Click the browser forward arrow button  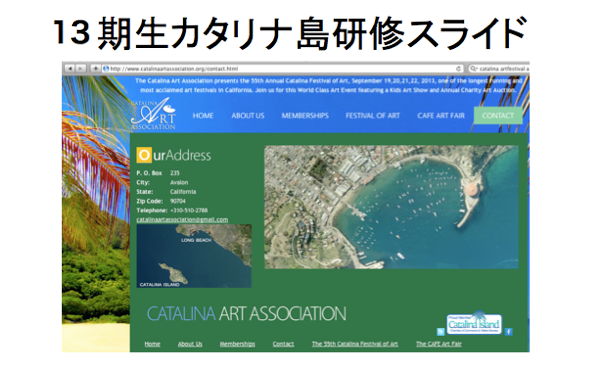pyautogui.click(x=80, y=69)
